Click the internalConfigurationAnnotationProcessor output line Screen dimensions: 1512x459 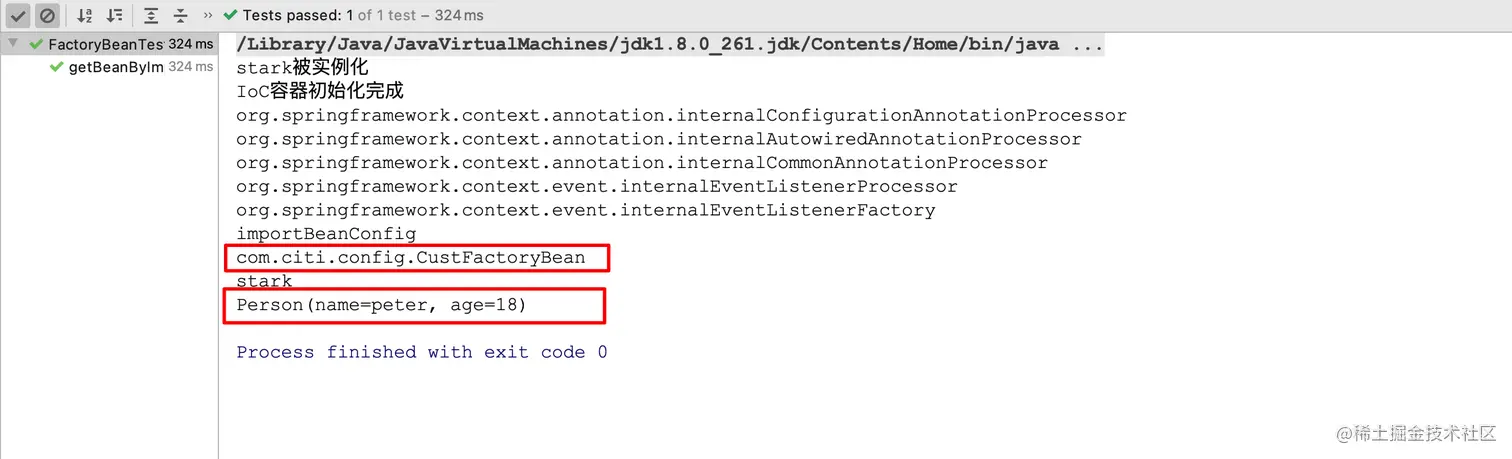tap(681, 116)
